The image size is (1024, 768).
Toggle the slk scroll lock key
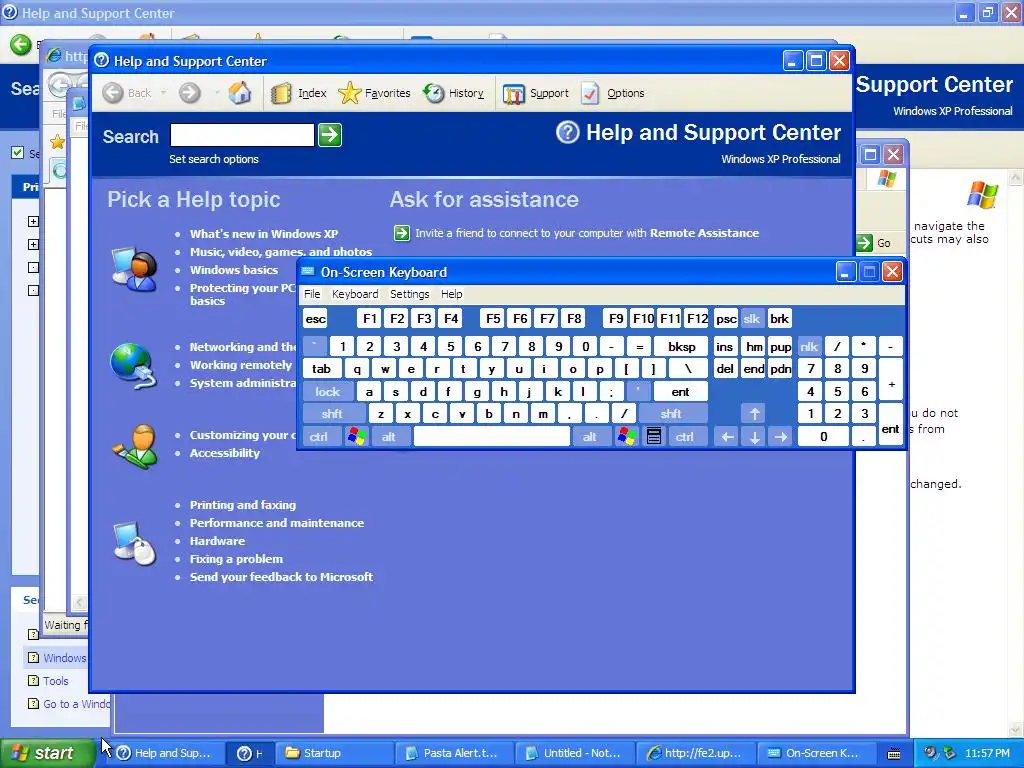752,319
